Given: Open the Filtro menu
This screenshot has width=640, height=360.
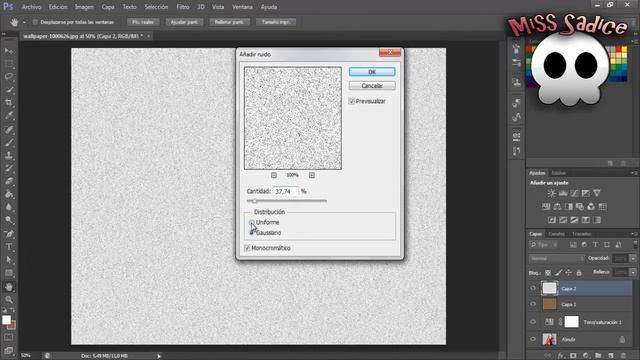Looking at the screenshot, I should point(182,7).
